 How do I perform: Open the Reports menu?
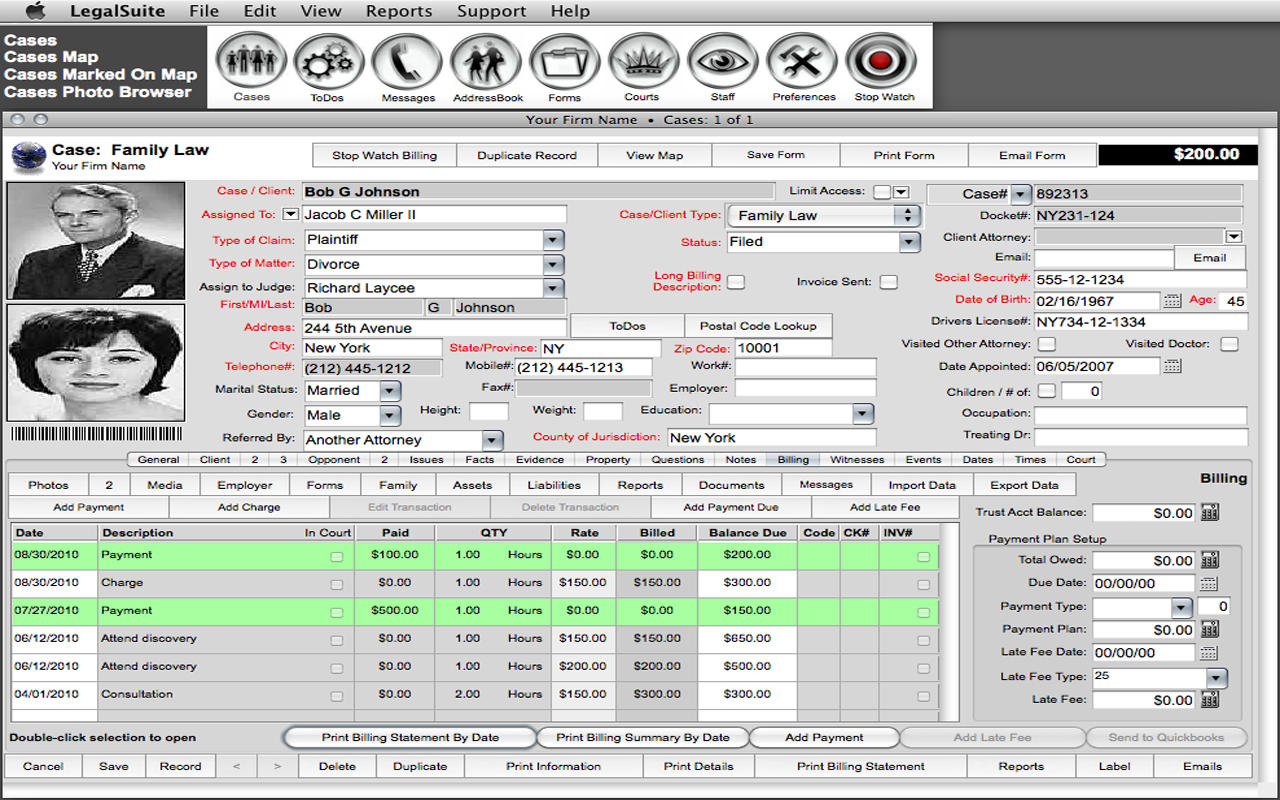click(399, 11)
